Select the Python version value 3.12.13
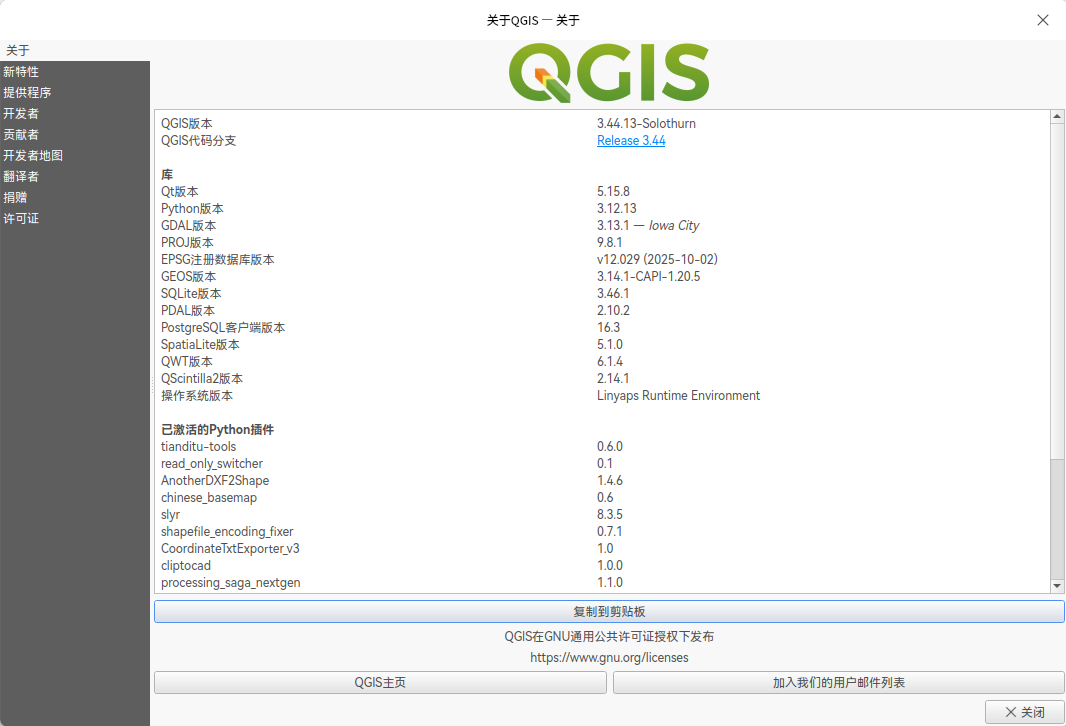Image resolution: width=1066 pixels, height=726 pixels. 617,209
